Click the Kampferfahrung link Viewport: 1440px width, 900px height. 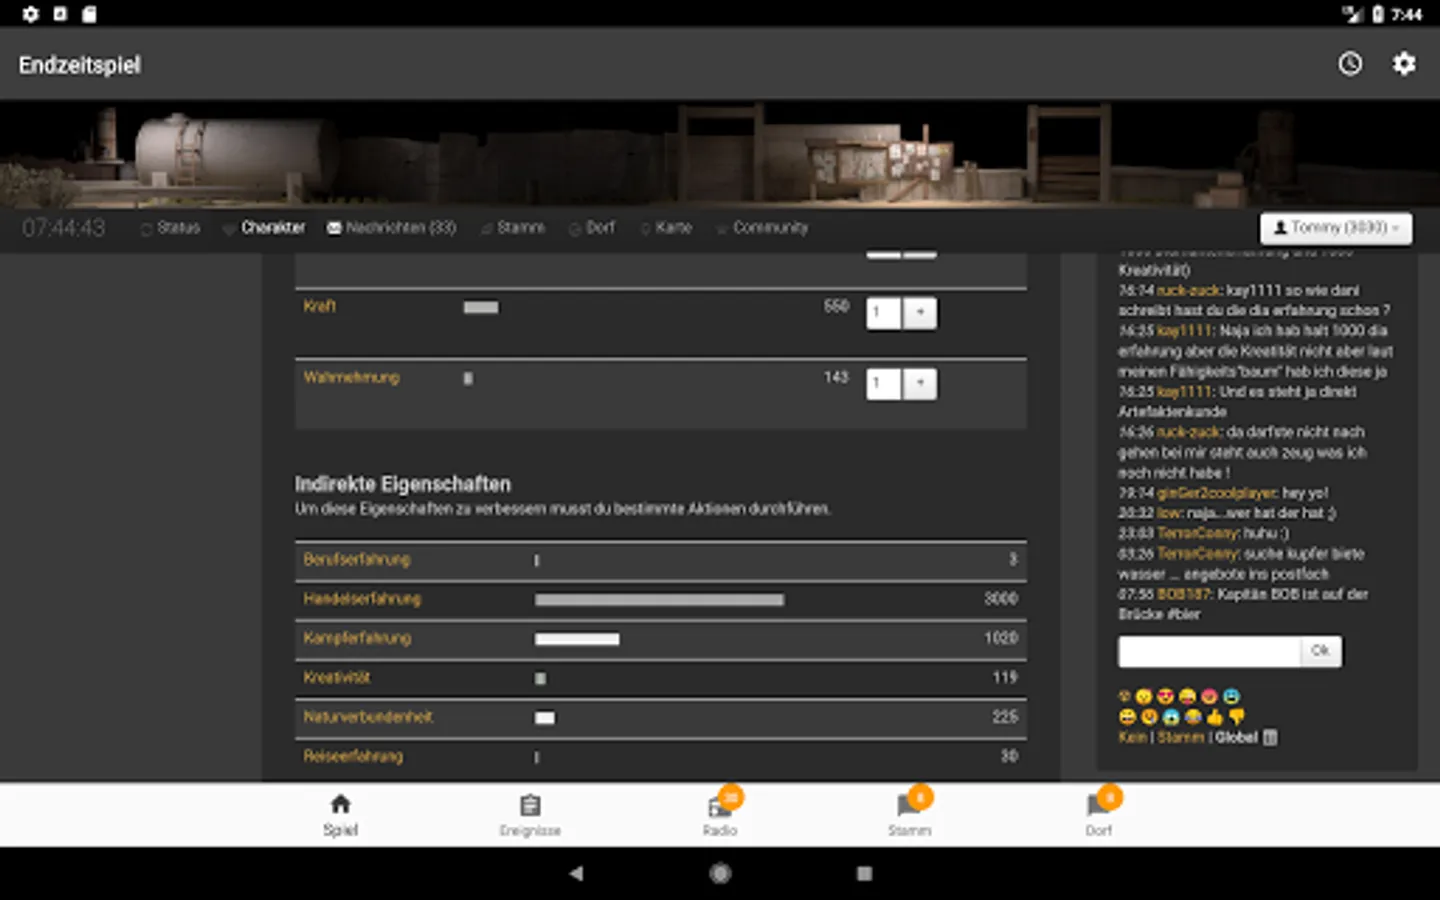[357, 637]
